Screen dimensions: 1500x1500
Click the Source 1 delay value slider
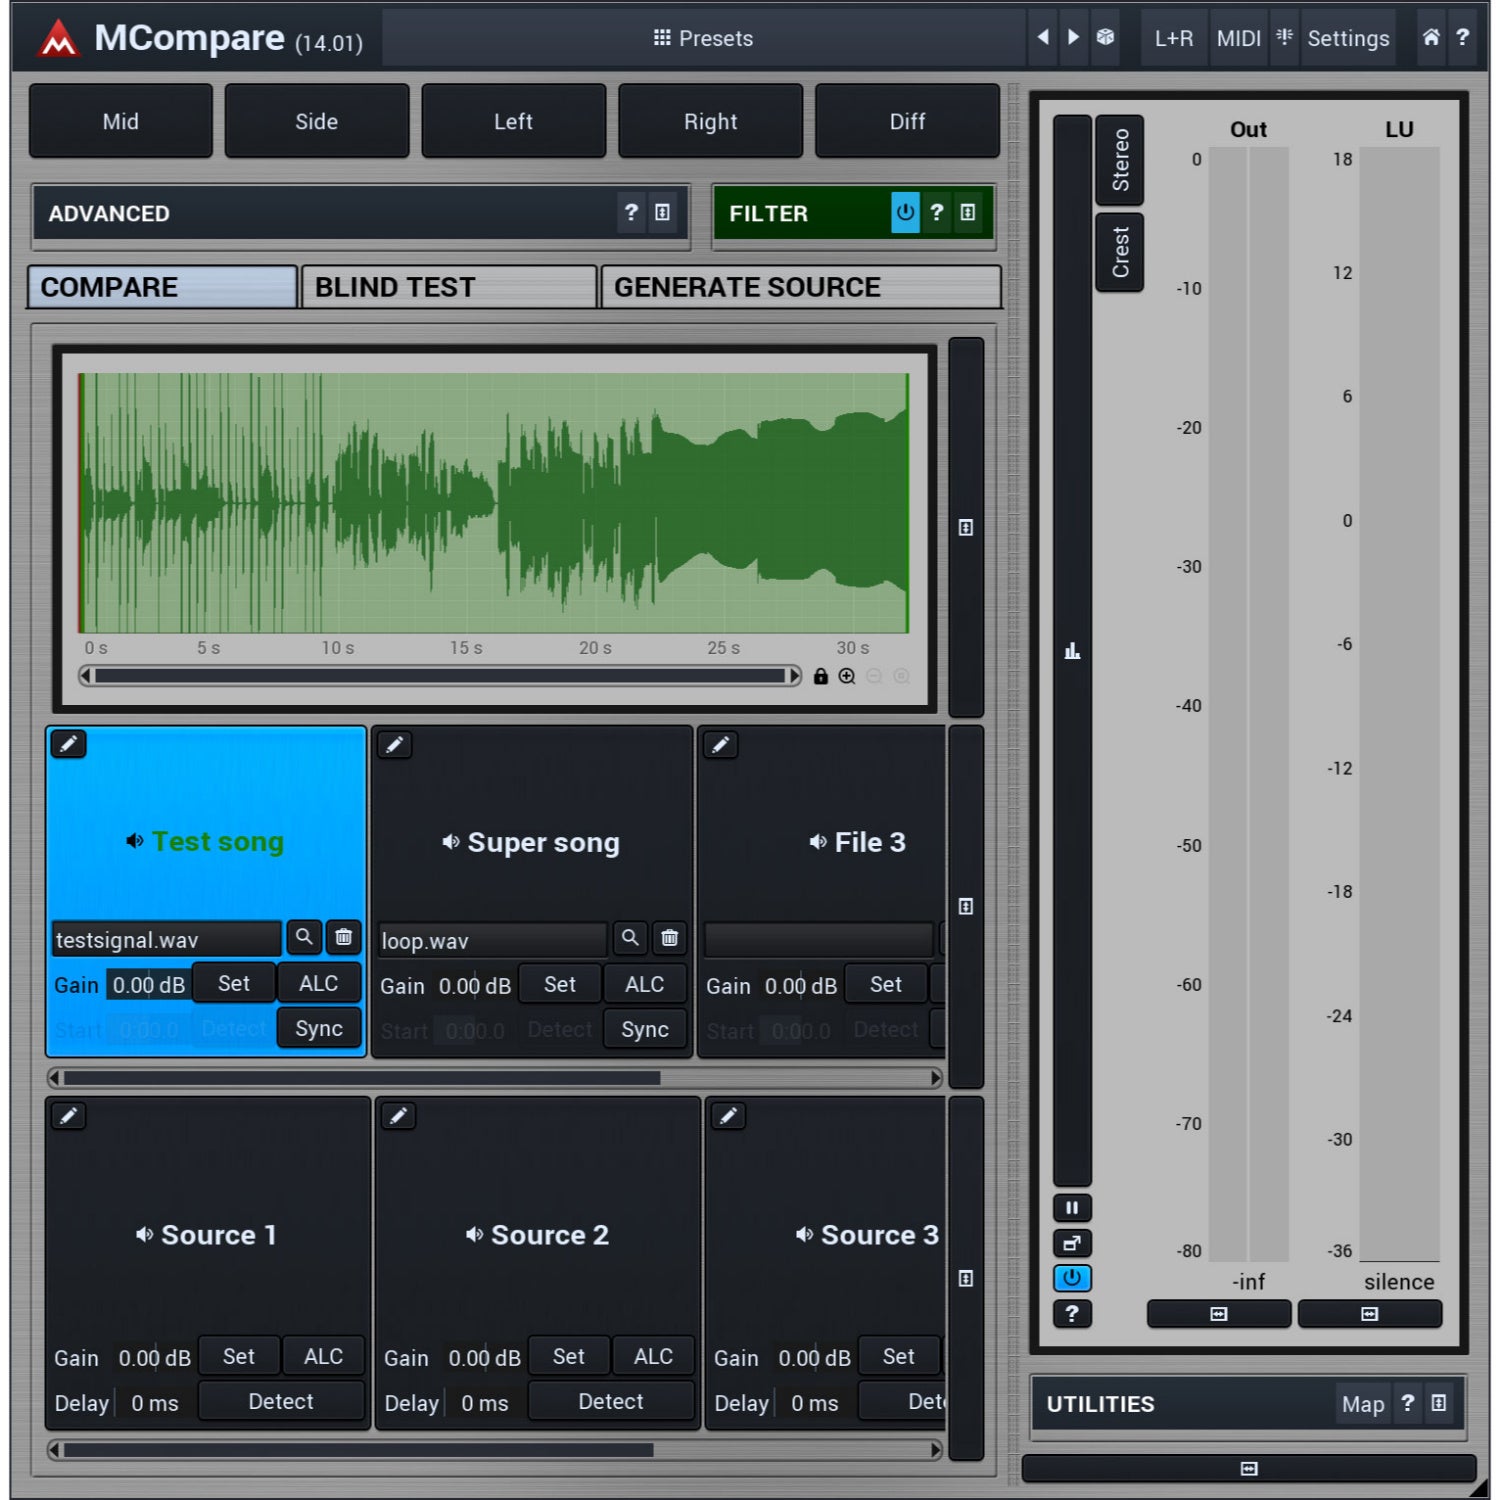click(x=155, y=1403)
